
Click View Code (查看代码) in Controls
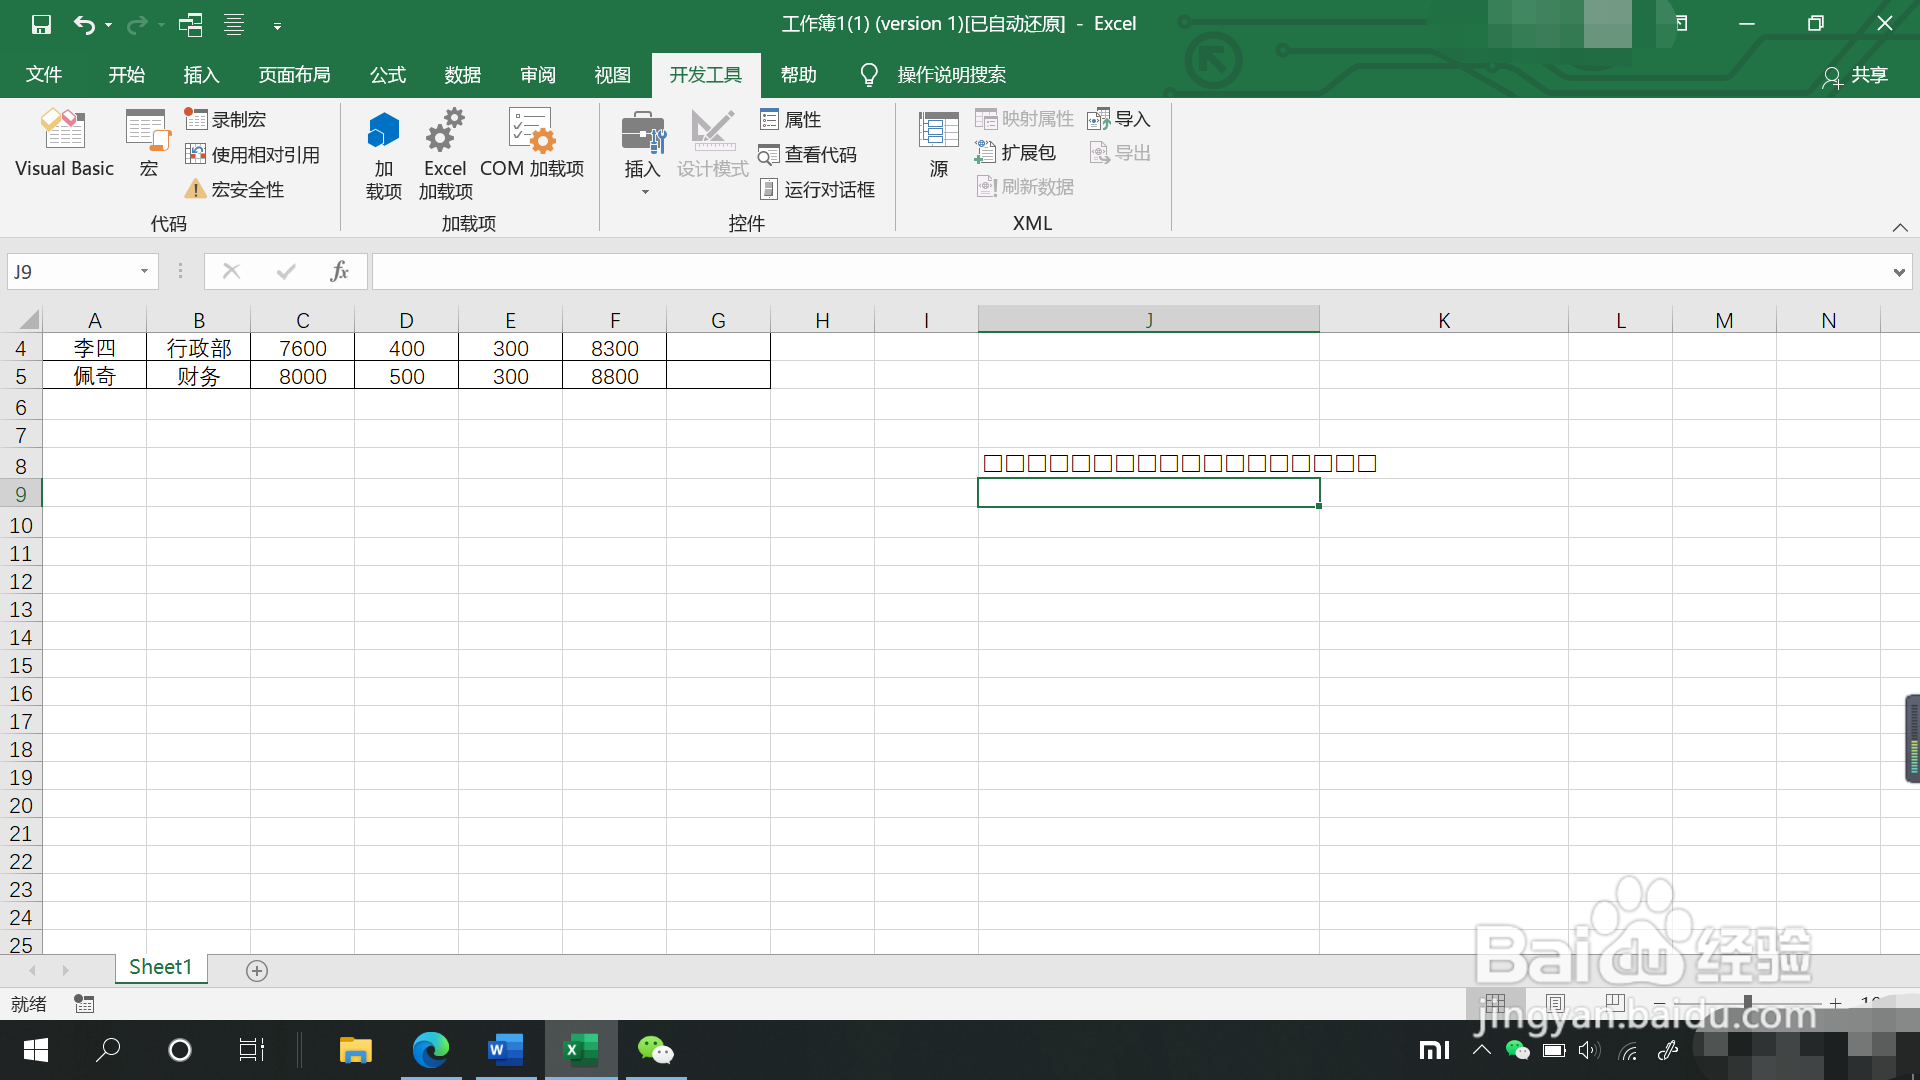click(x=808, y=155)
